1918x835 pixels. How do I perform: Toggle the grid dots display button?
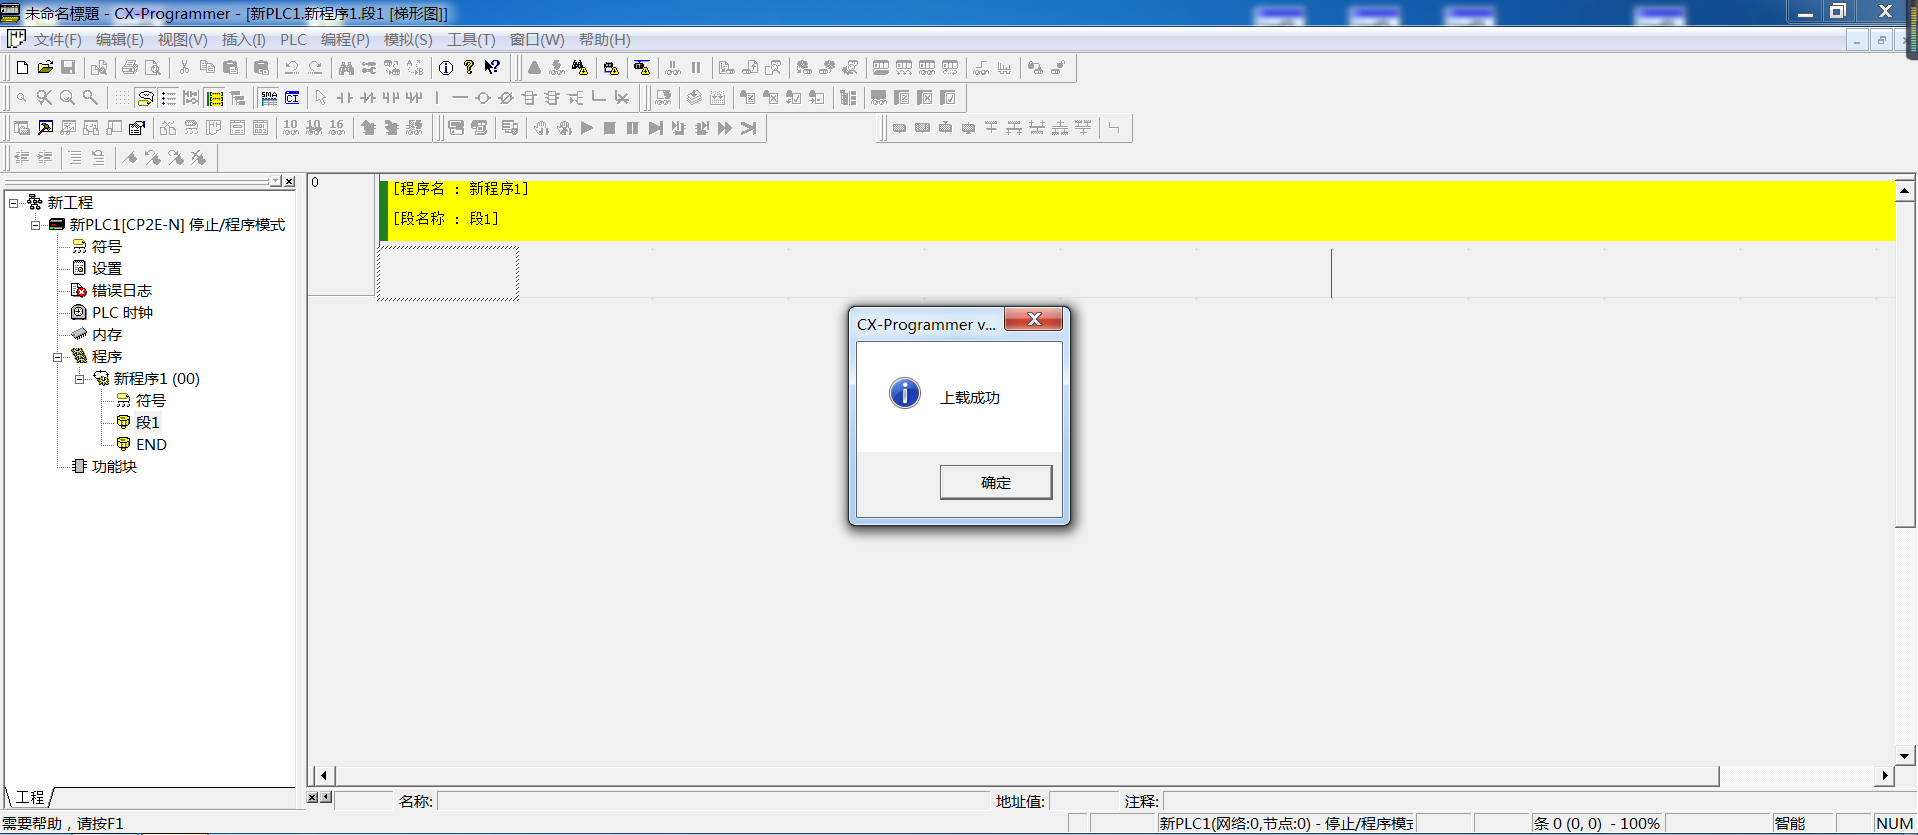122,98
